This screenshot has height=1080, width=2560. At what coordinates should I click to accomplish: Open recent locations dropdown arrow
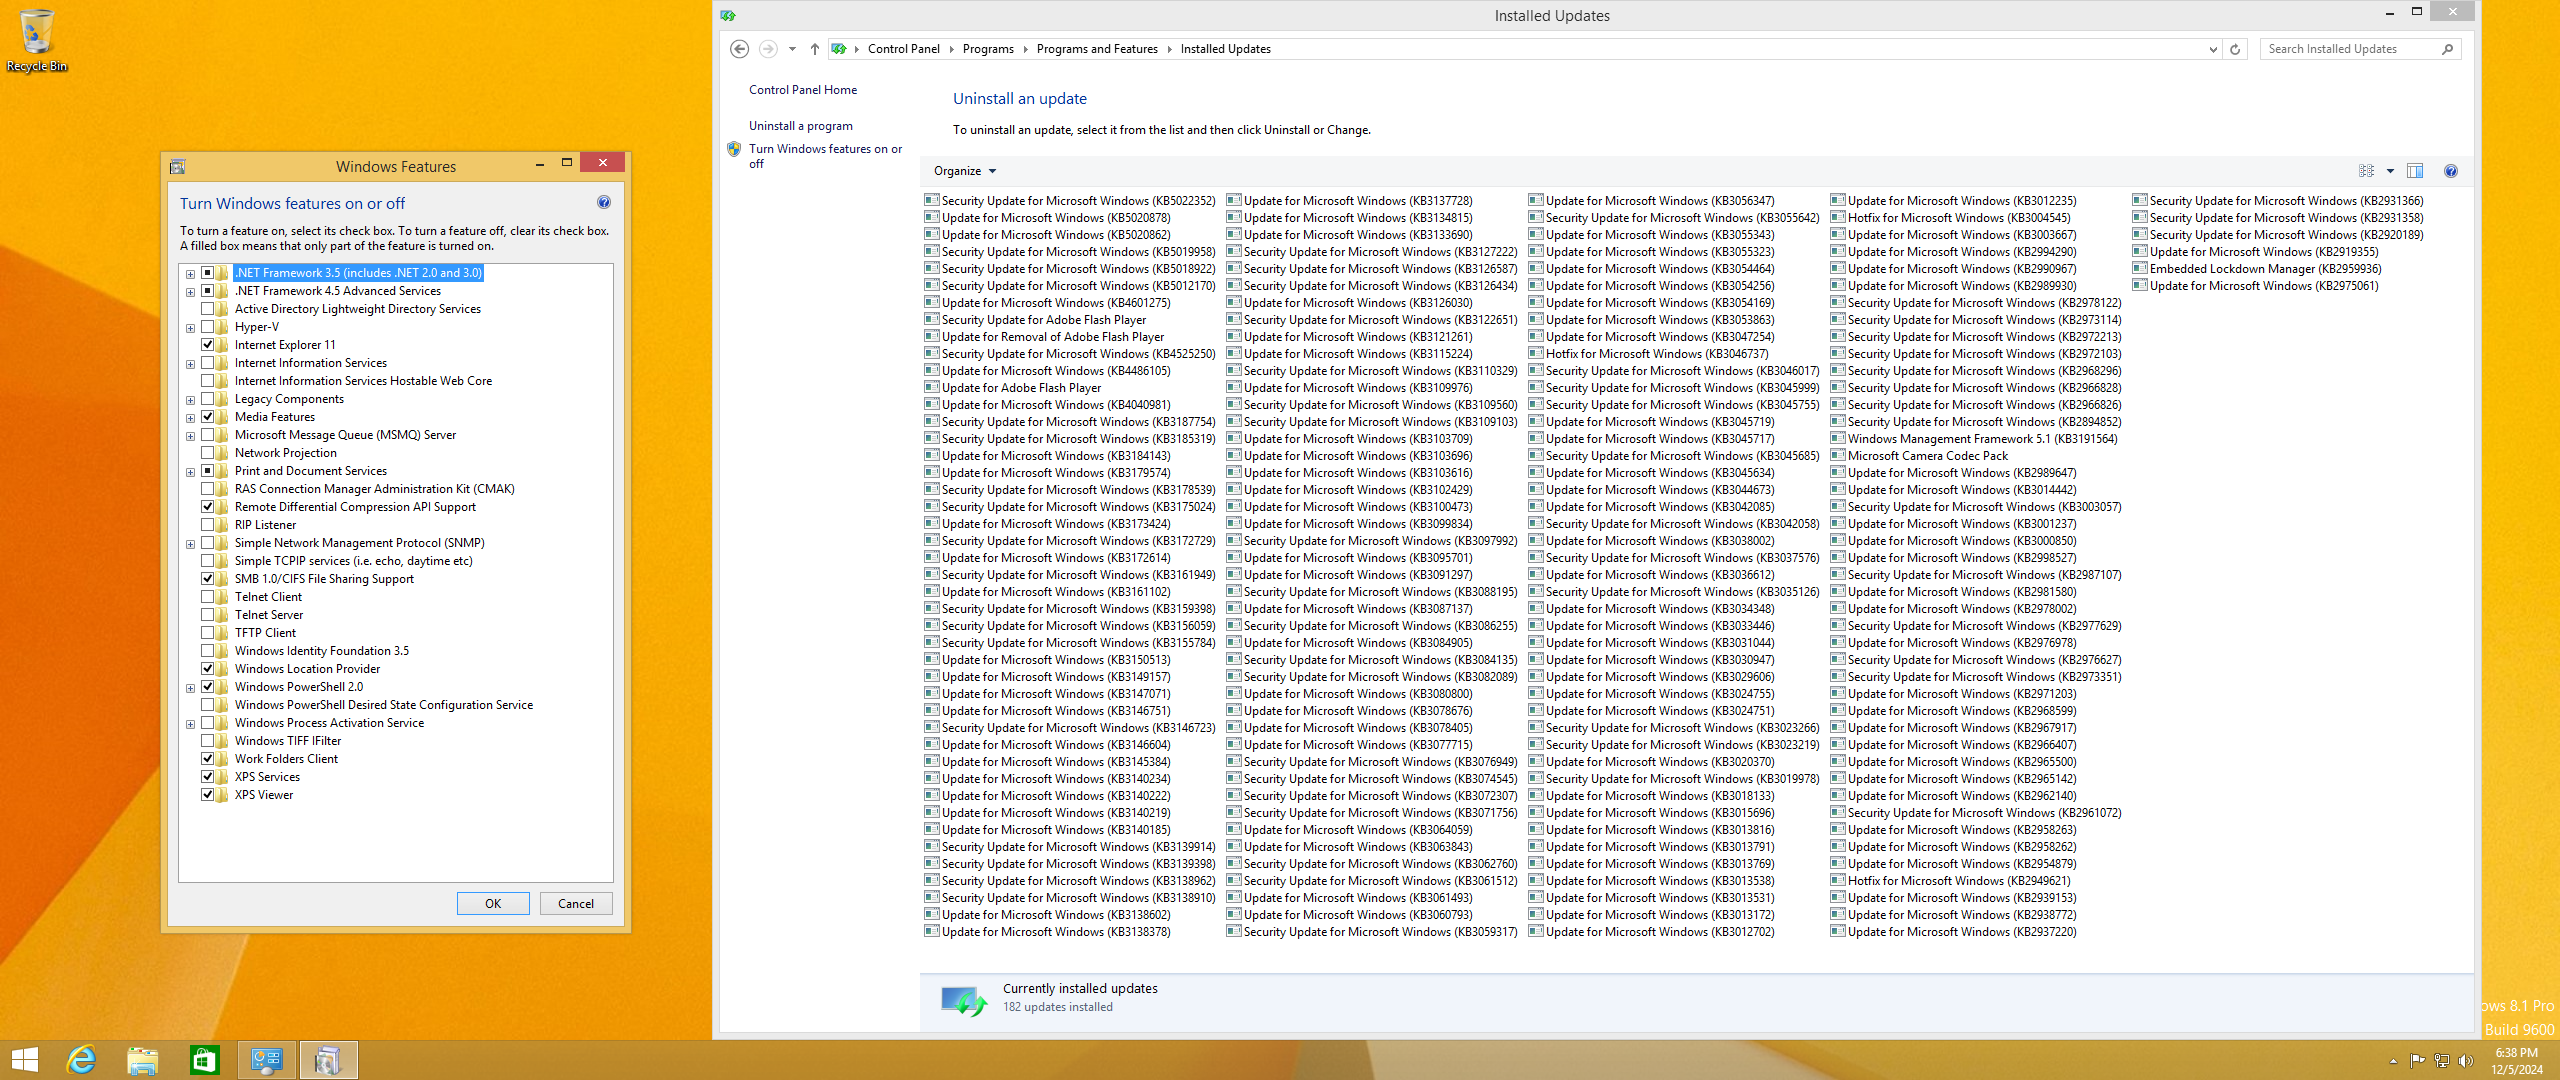[792, 49]
